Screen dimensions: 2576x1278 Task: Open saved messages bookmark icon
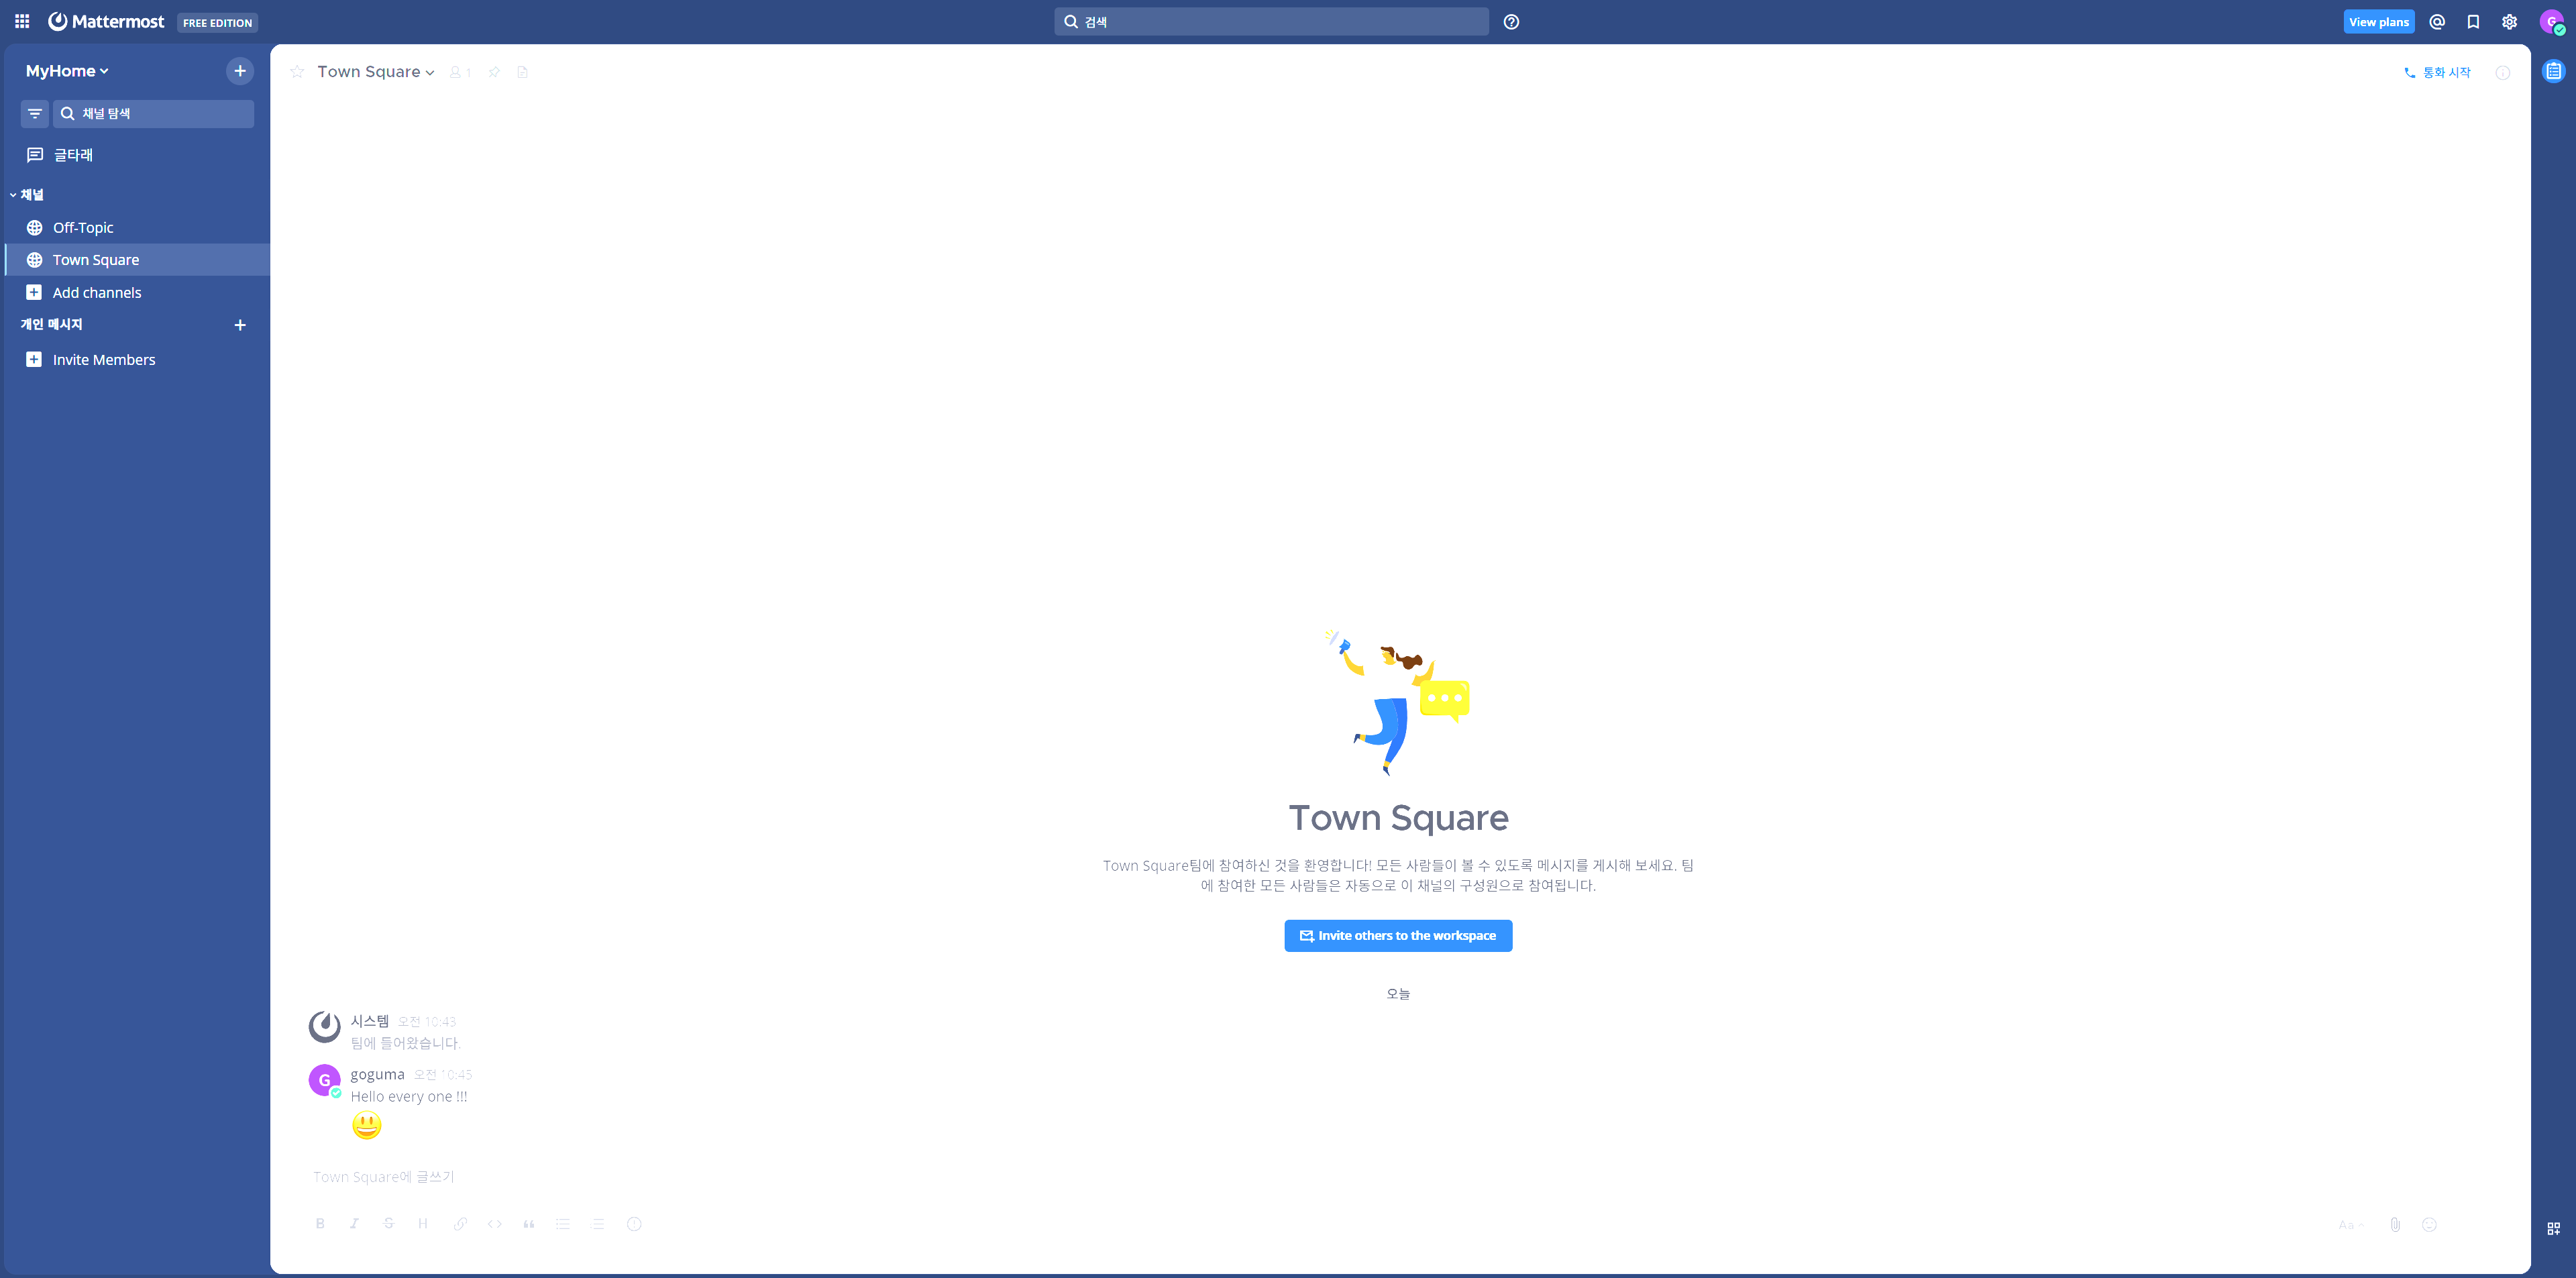(x=2473, y=22)
